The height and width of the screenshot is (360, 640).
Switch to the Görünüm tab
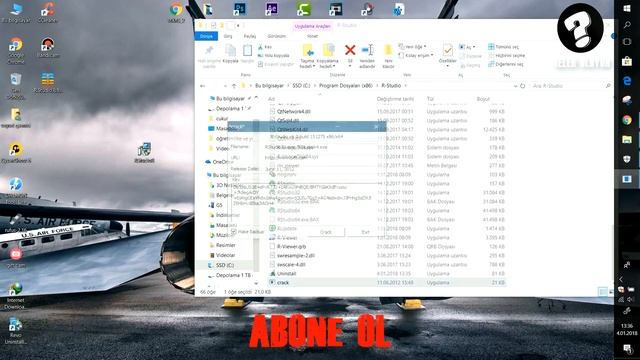point(277,36)
